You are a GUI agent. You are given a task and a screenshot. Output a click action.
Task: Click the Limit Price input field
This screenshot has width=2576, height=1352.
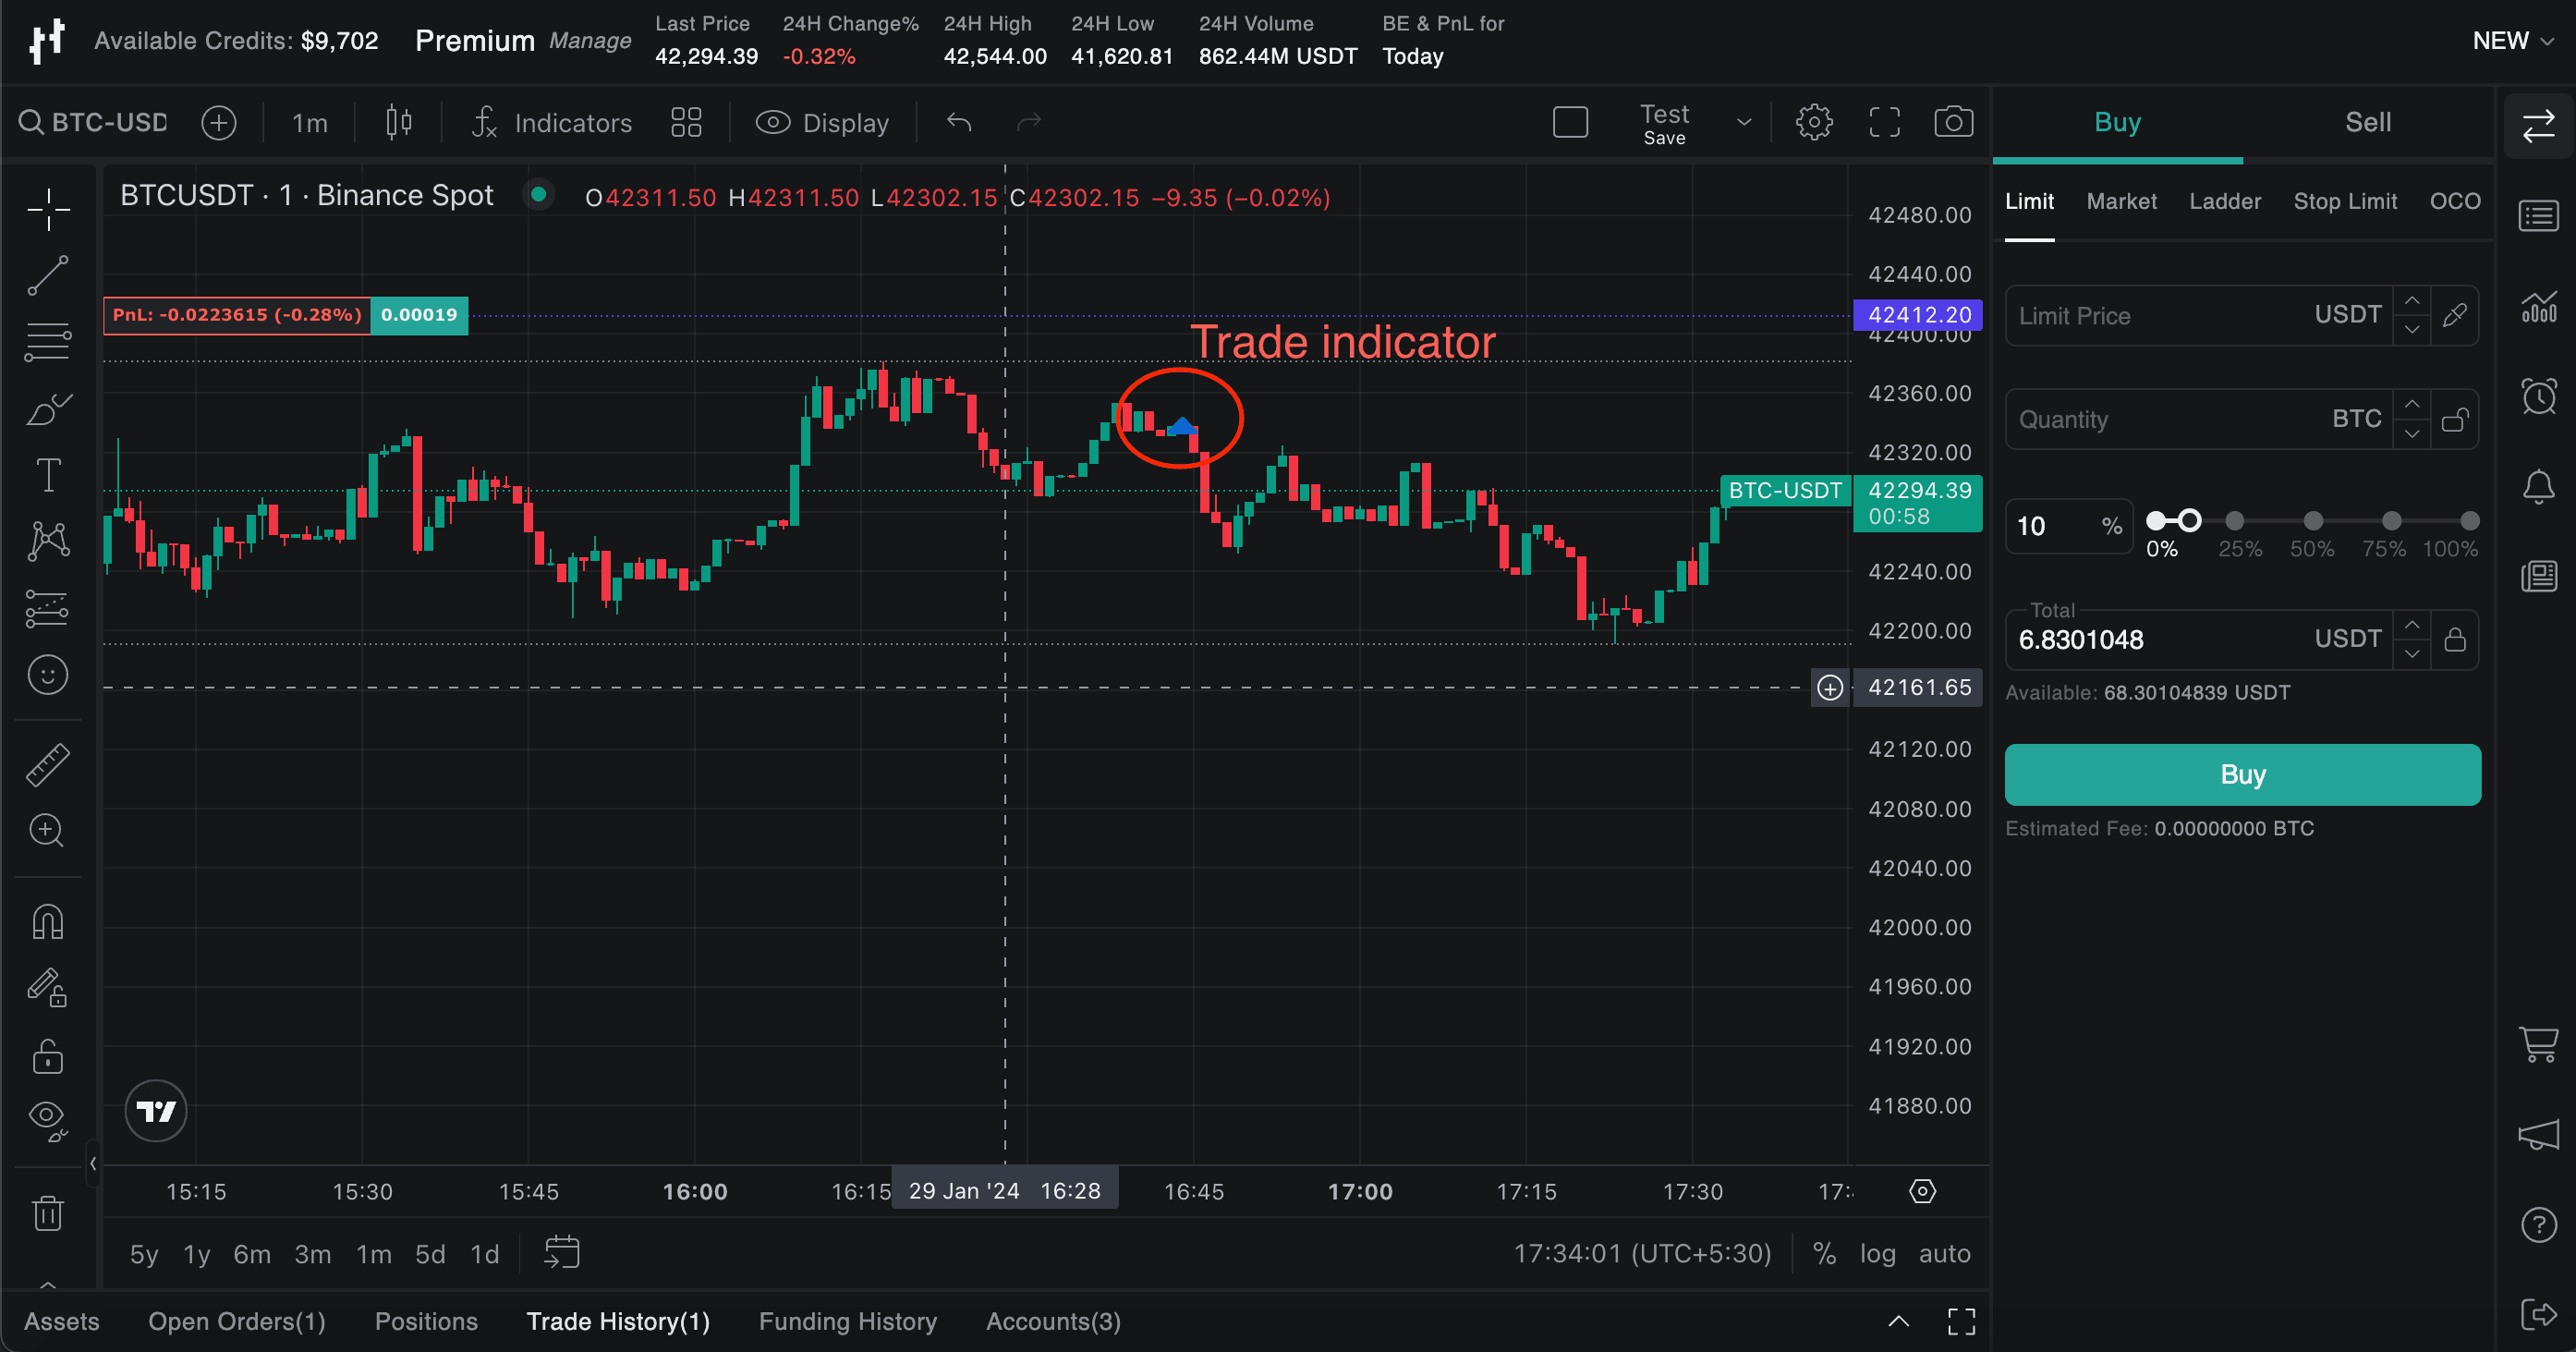pyautogui.click(x=2198, y=315)
